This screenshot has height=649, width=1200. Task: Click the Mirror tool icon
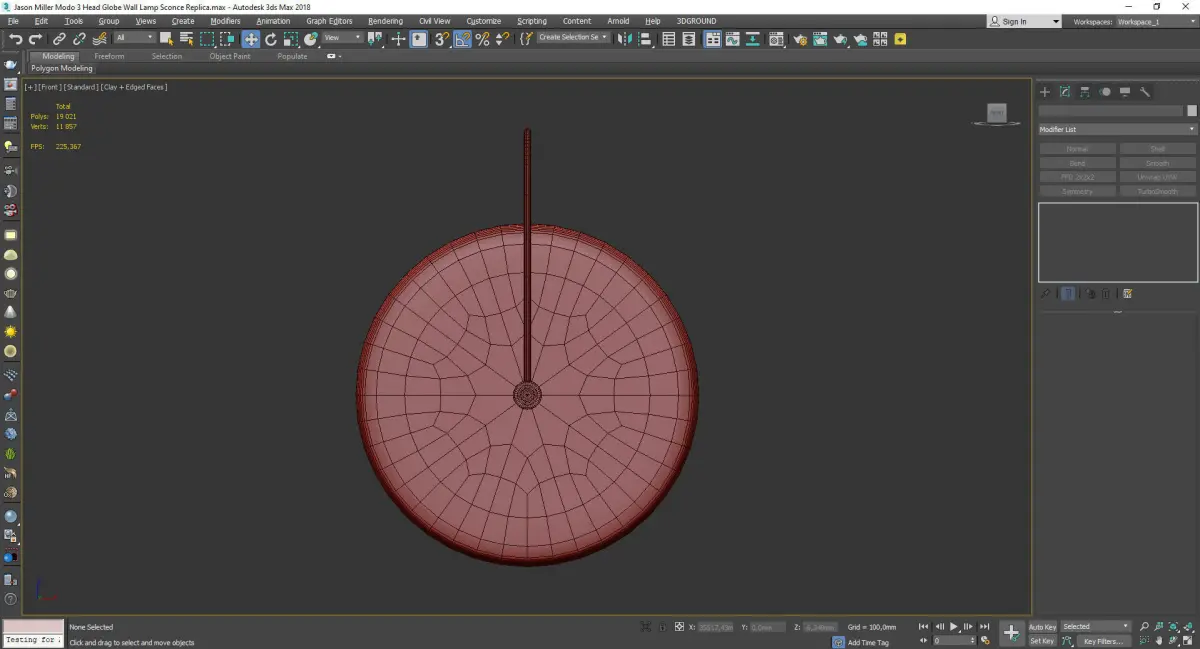point(623,39)
